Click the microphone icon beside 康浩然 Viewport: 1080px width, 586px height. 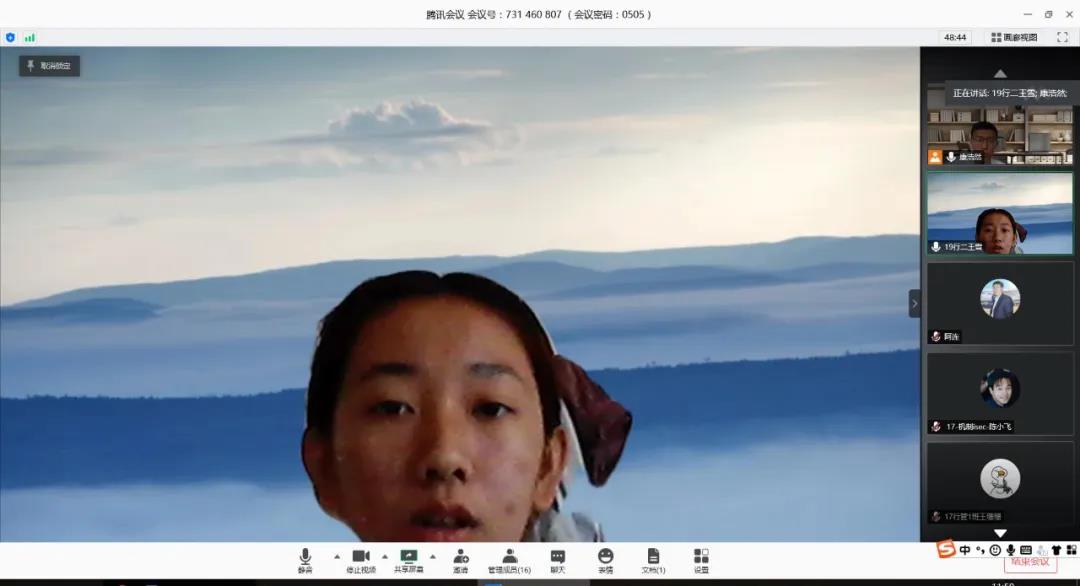(x=951, y=157)
